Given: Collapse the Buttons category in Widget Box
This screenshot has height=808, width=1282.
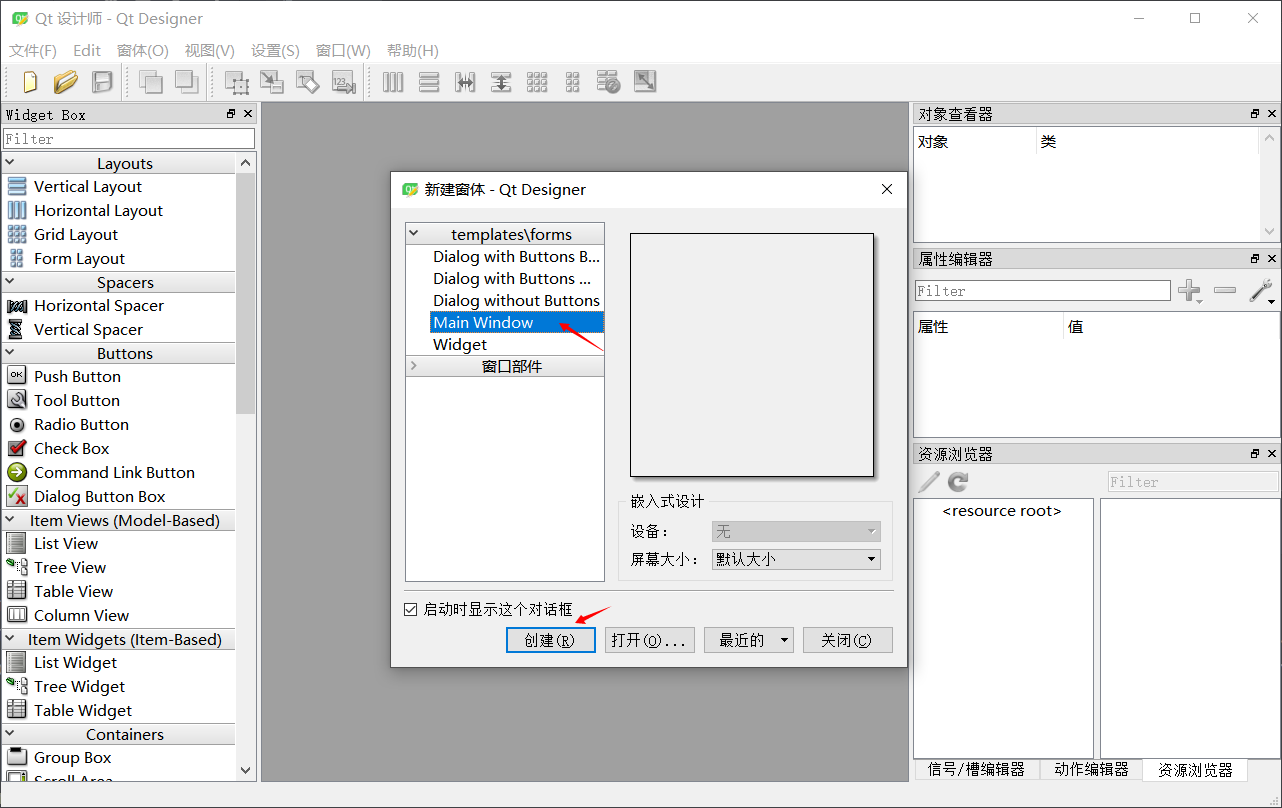Looking at the screenshot, I should [10, 353].
